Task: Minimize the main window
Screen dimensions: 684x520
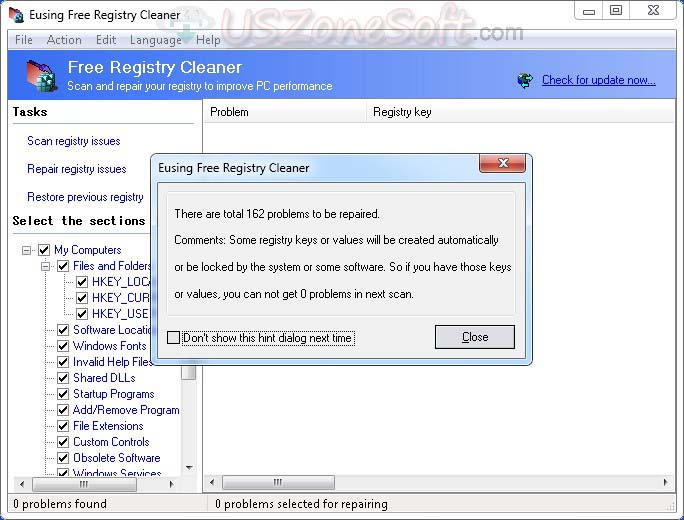Action: pos(588,10)
